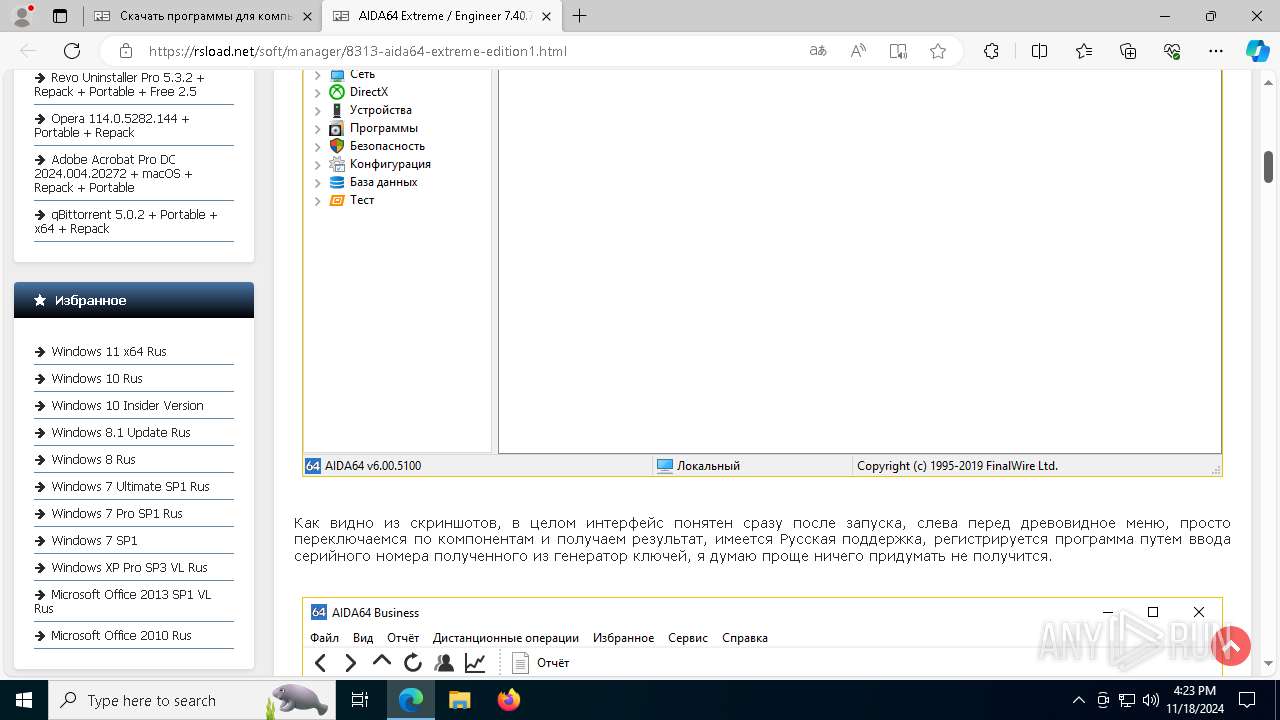Open qBittorrent 5.0.2 link
1280x720 pixels.
pyautogui.click(x=127, y=222)
